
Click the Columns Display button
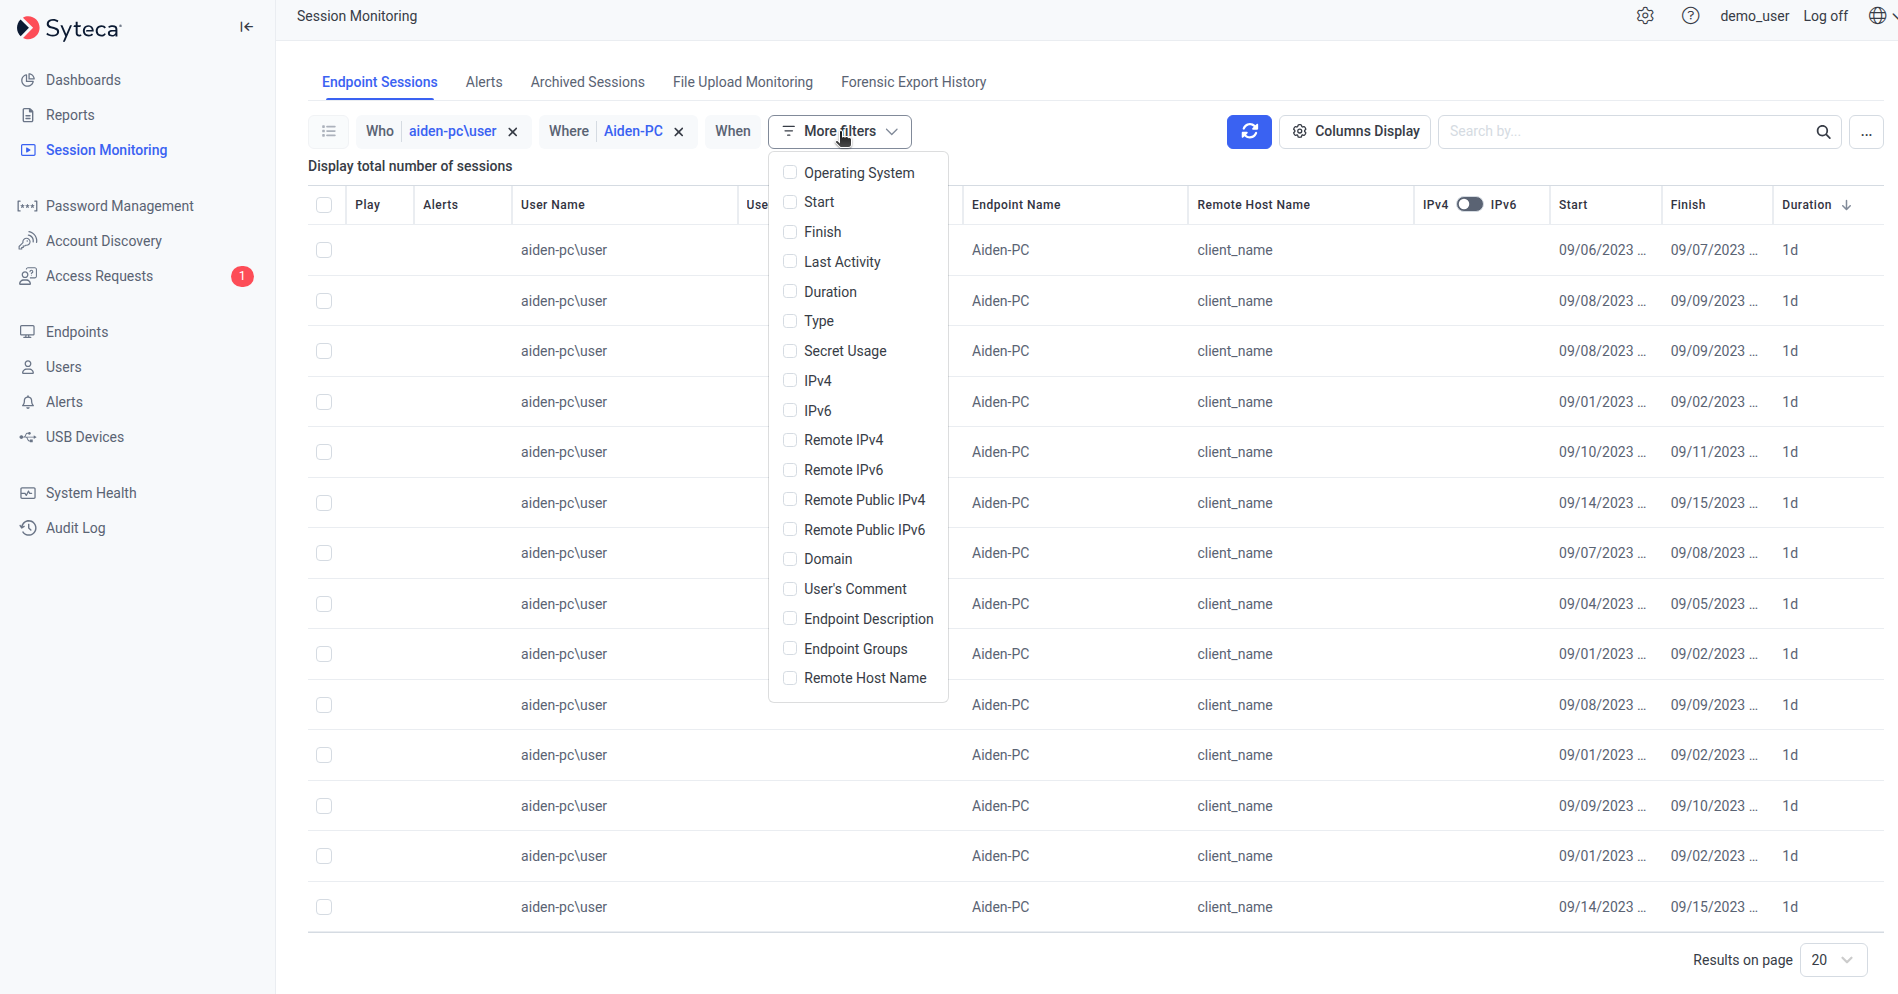pos(1355,131)
